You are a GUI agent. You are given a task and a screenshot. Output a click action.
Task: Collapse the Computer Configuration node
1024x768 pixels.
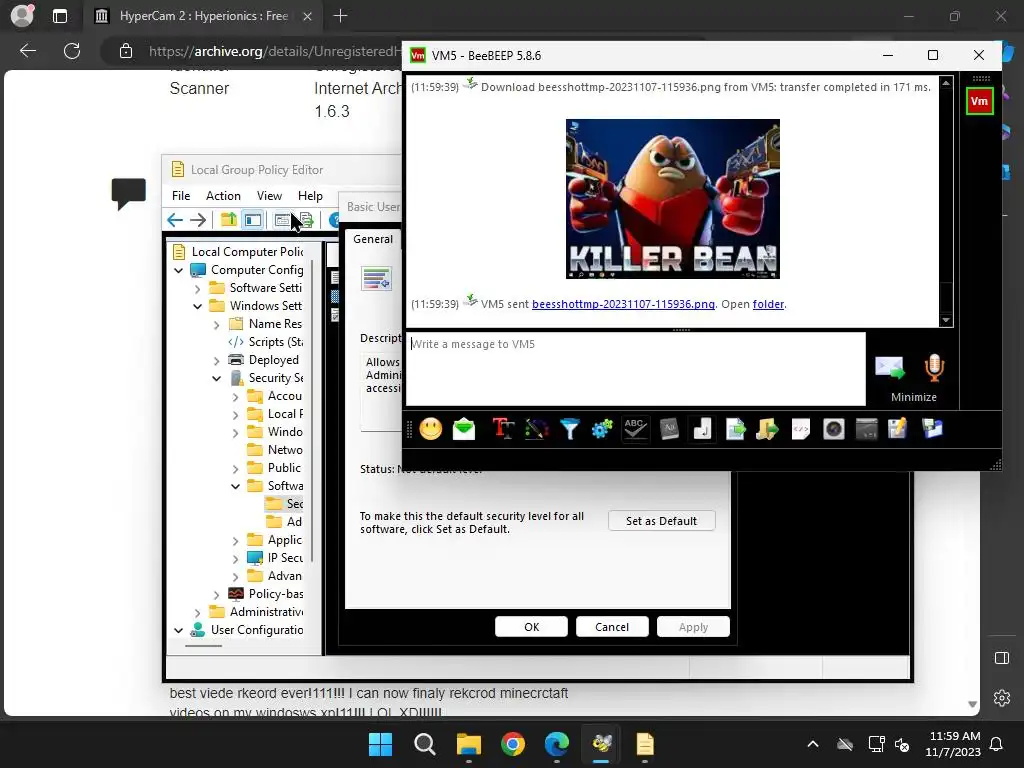[x=178, y=270]
